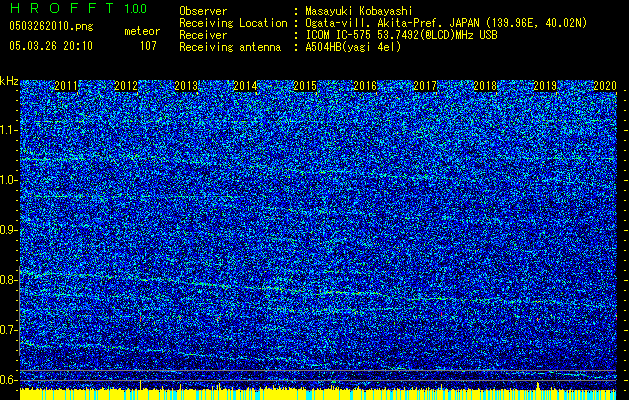Click the Receiving Location label
The height and width of the screenshot is (400, 629).
click(233, 23)
